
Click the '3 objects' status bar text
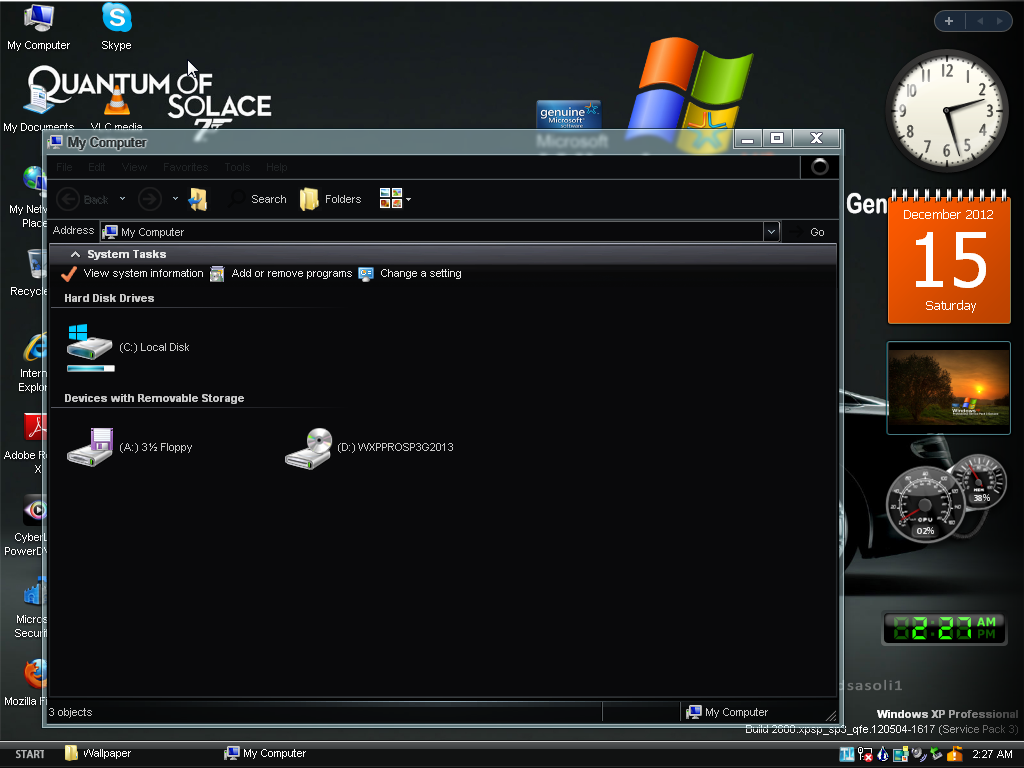[x=71, y=712]
